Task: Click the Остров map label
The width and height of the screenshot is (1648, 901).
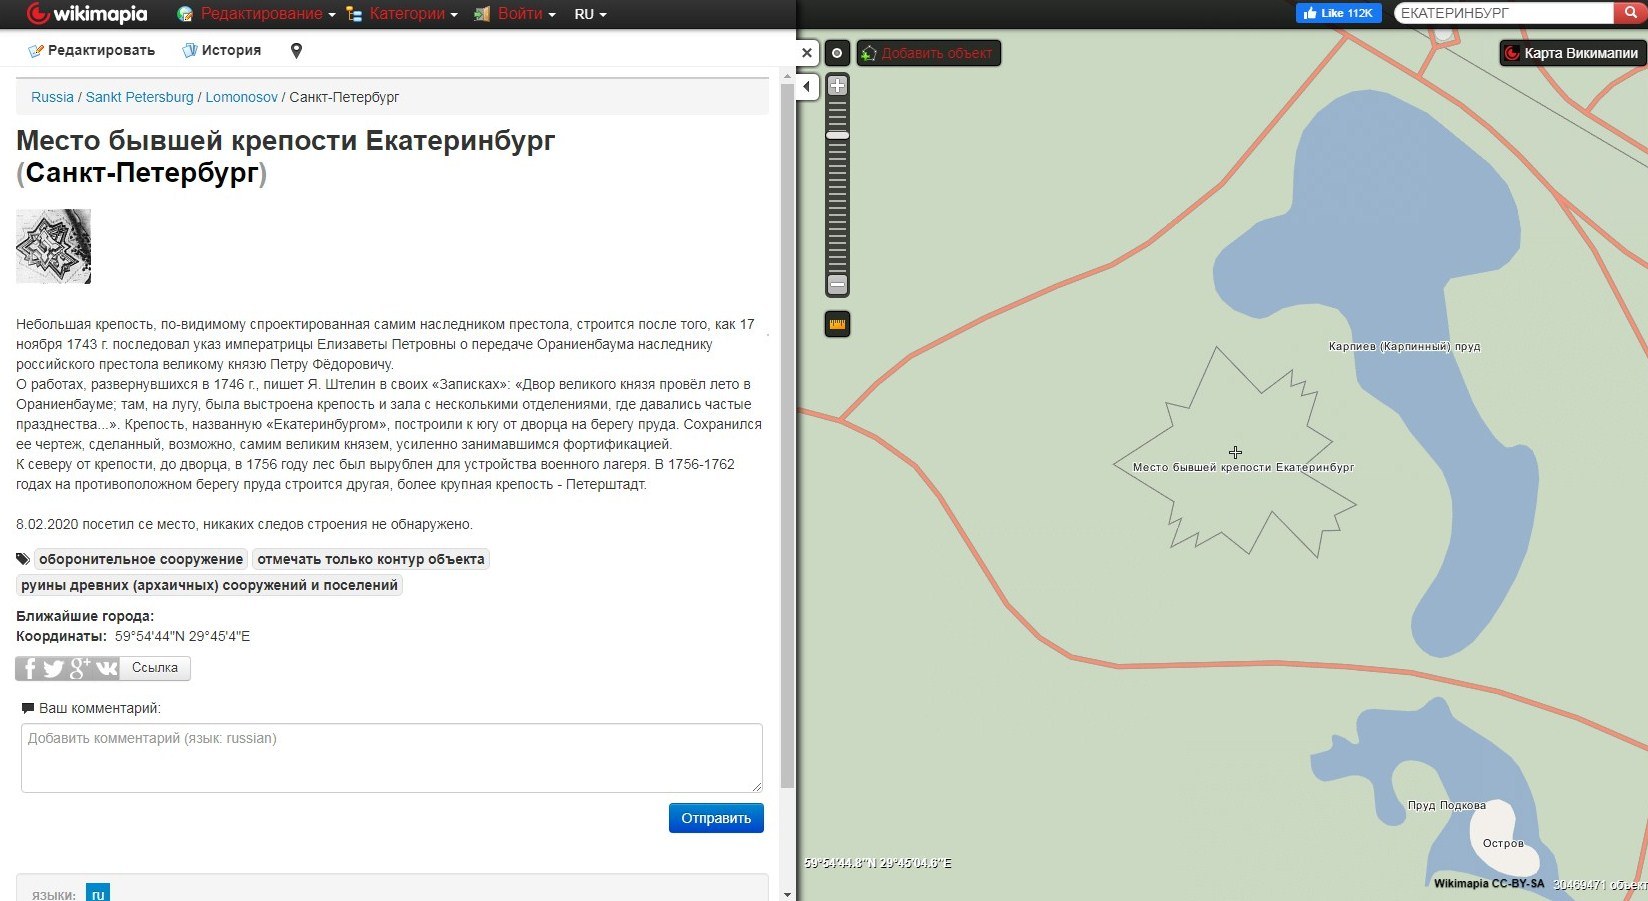Action: click(x=1503, y=843)
